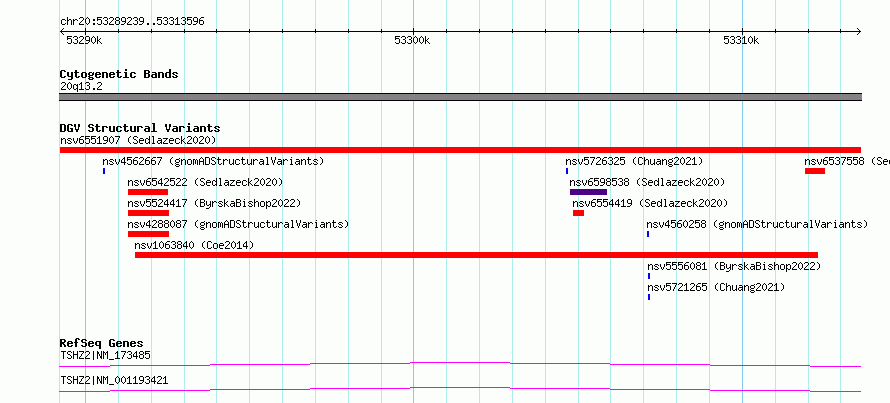This screenshot has width=890, height=403.
Task: Select the red bar under nsv5524417
Action: click(x=148, y=213)
